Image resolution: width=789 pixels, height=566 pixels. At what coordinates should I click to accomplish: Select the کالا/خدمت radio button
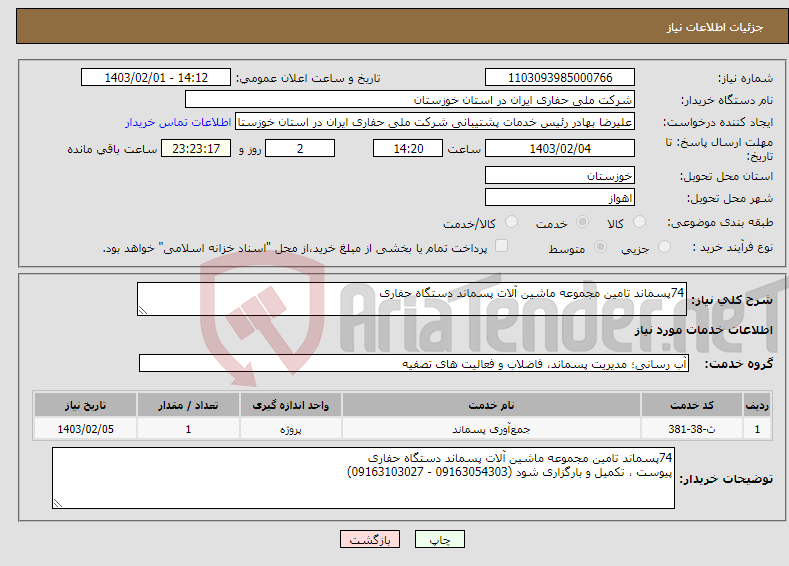[511, 222]
